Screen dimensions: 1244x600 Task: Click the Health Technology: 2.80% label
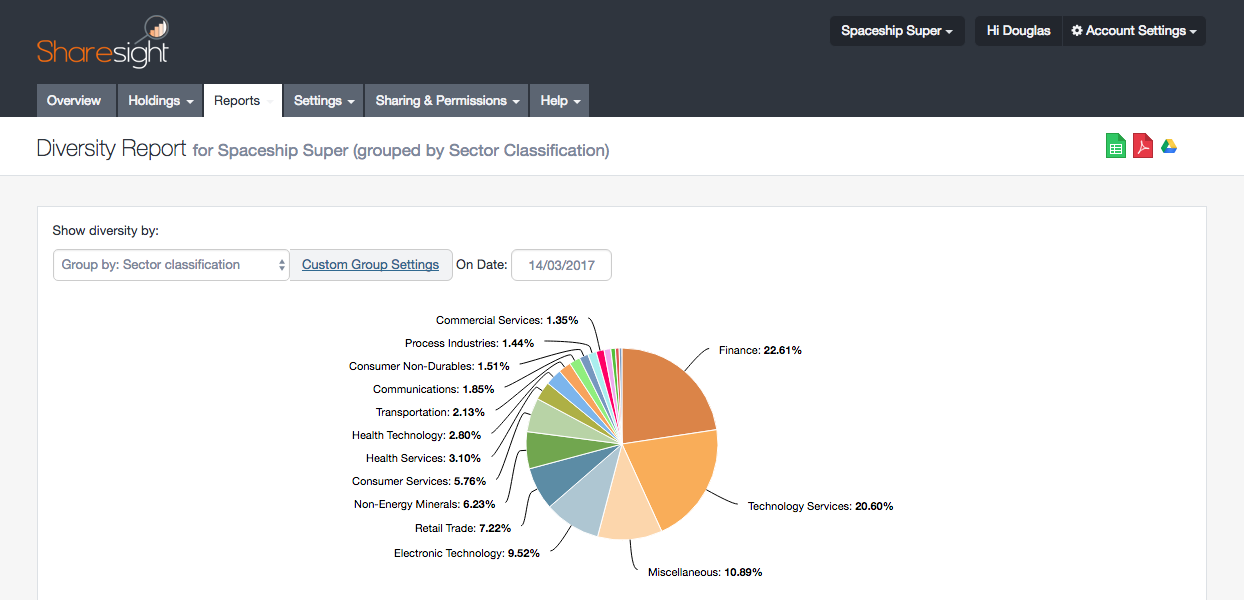point(416,436)
